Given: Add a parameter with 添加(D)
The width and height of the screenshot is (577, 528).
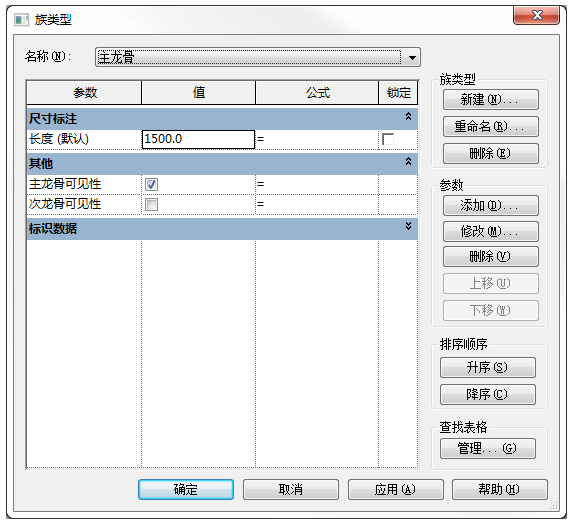Looking at the screenshot, I should click(491, 206).
